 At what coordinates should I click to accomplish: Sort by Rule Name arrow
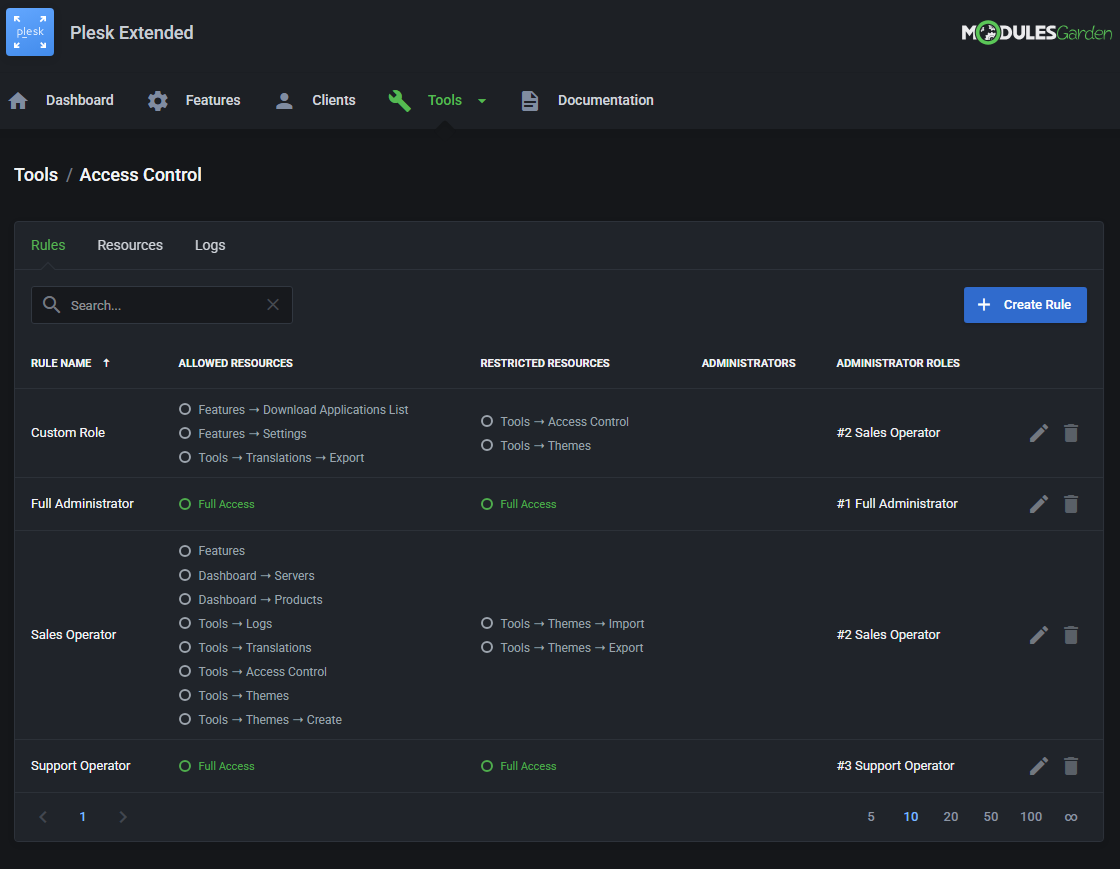[x=106, y=363]
